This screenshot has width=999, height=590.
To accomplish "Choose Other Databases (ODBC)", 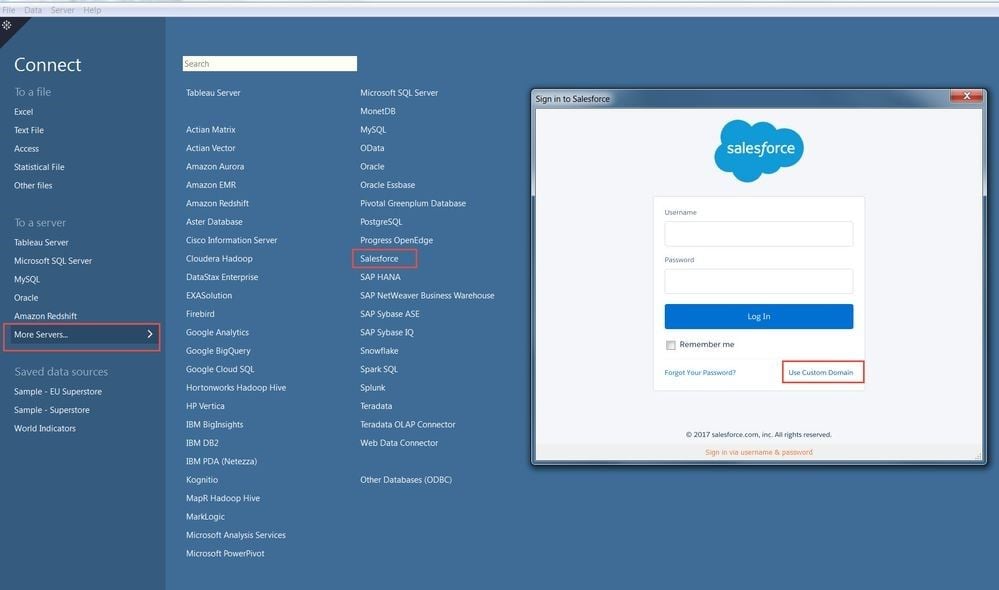I will (x=406, y=480).
